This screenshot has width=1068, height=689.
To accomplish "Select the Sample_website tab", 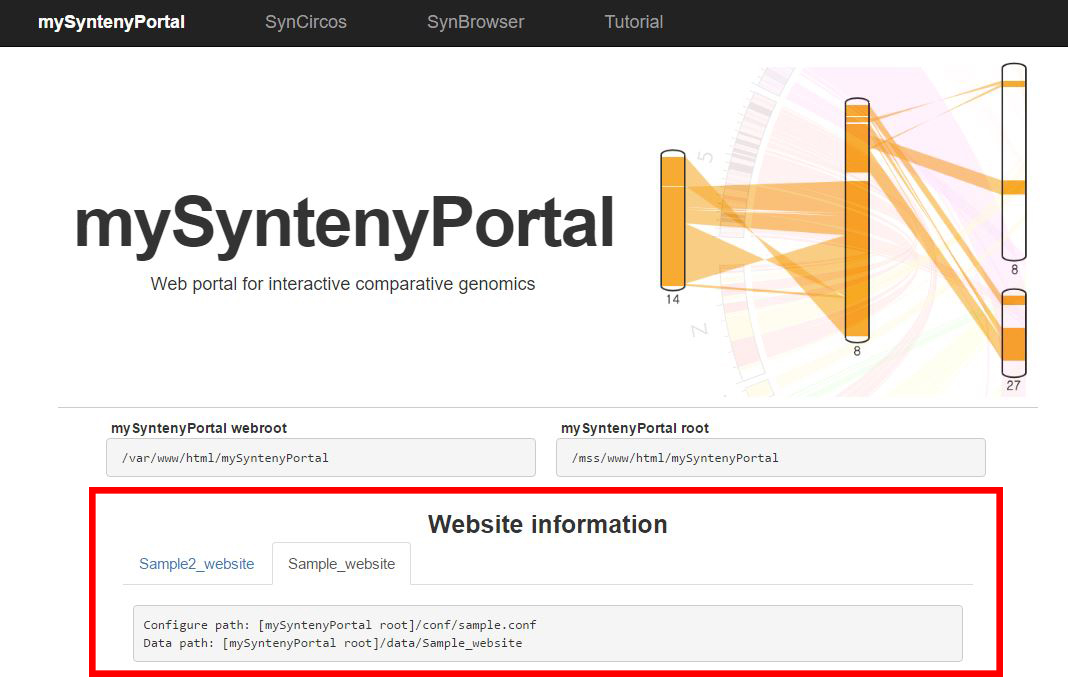I will pos(341,564).
